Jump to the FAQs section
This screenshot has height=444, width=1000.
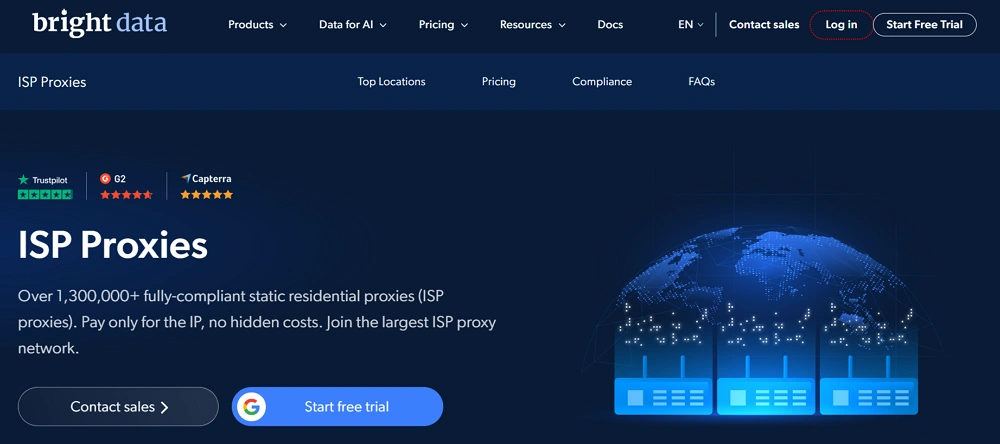pos(702,82)
